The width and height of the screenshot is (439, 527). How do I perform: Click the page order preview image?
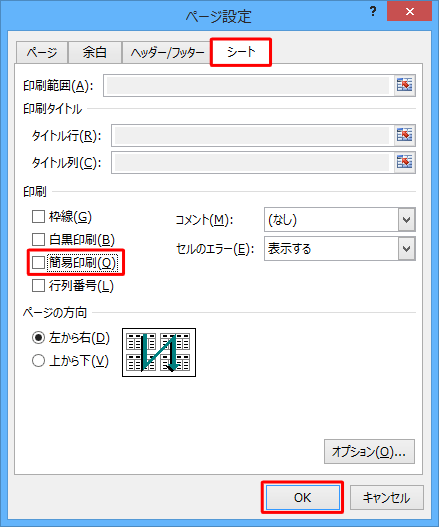tap(159, 352)
